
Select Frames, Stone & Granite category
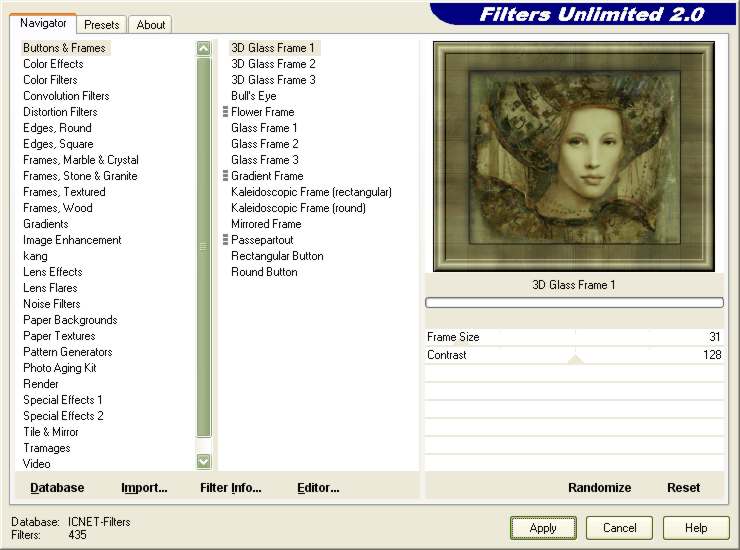[x=80, y=176]
